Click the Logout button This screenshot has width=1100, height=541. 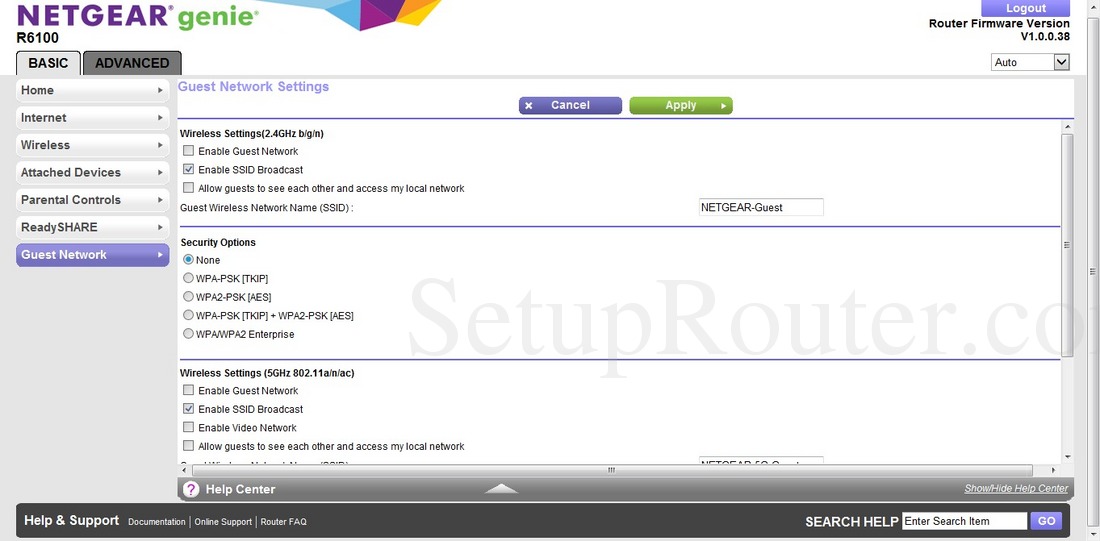pos(1026,8)
